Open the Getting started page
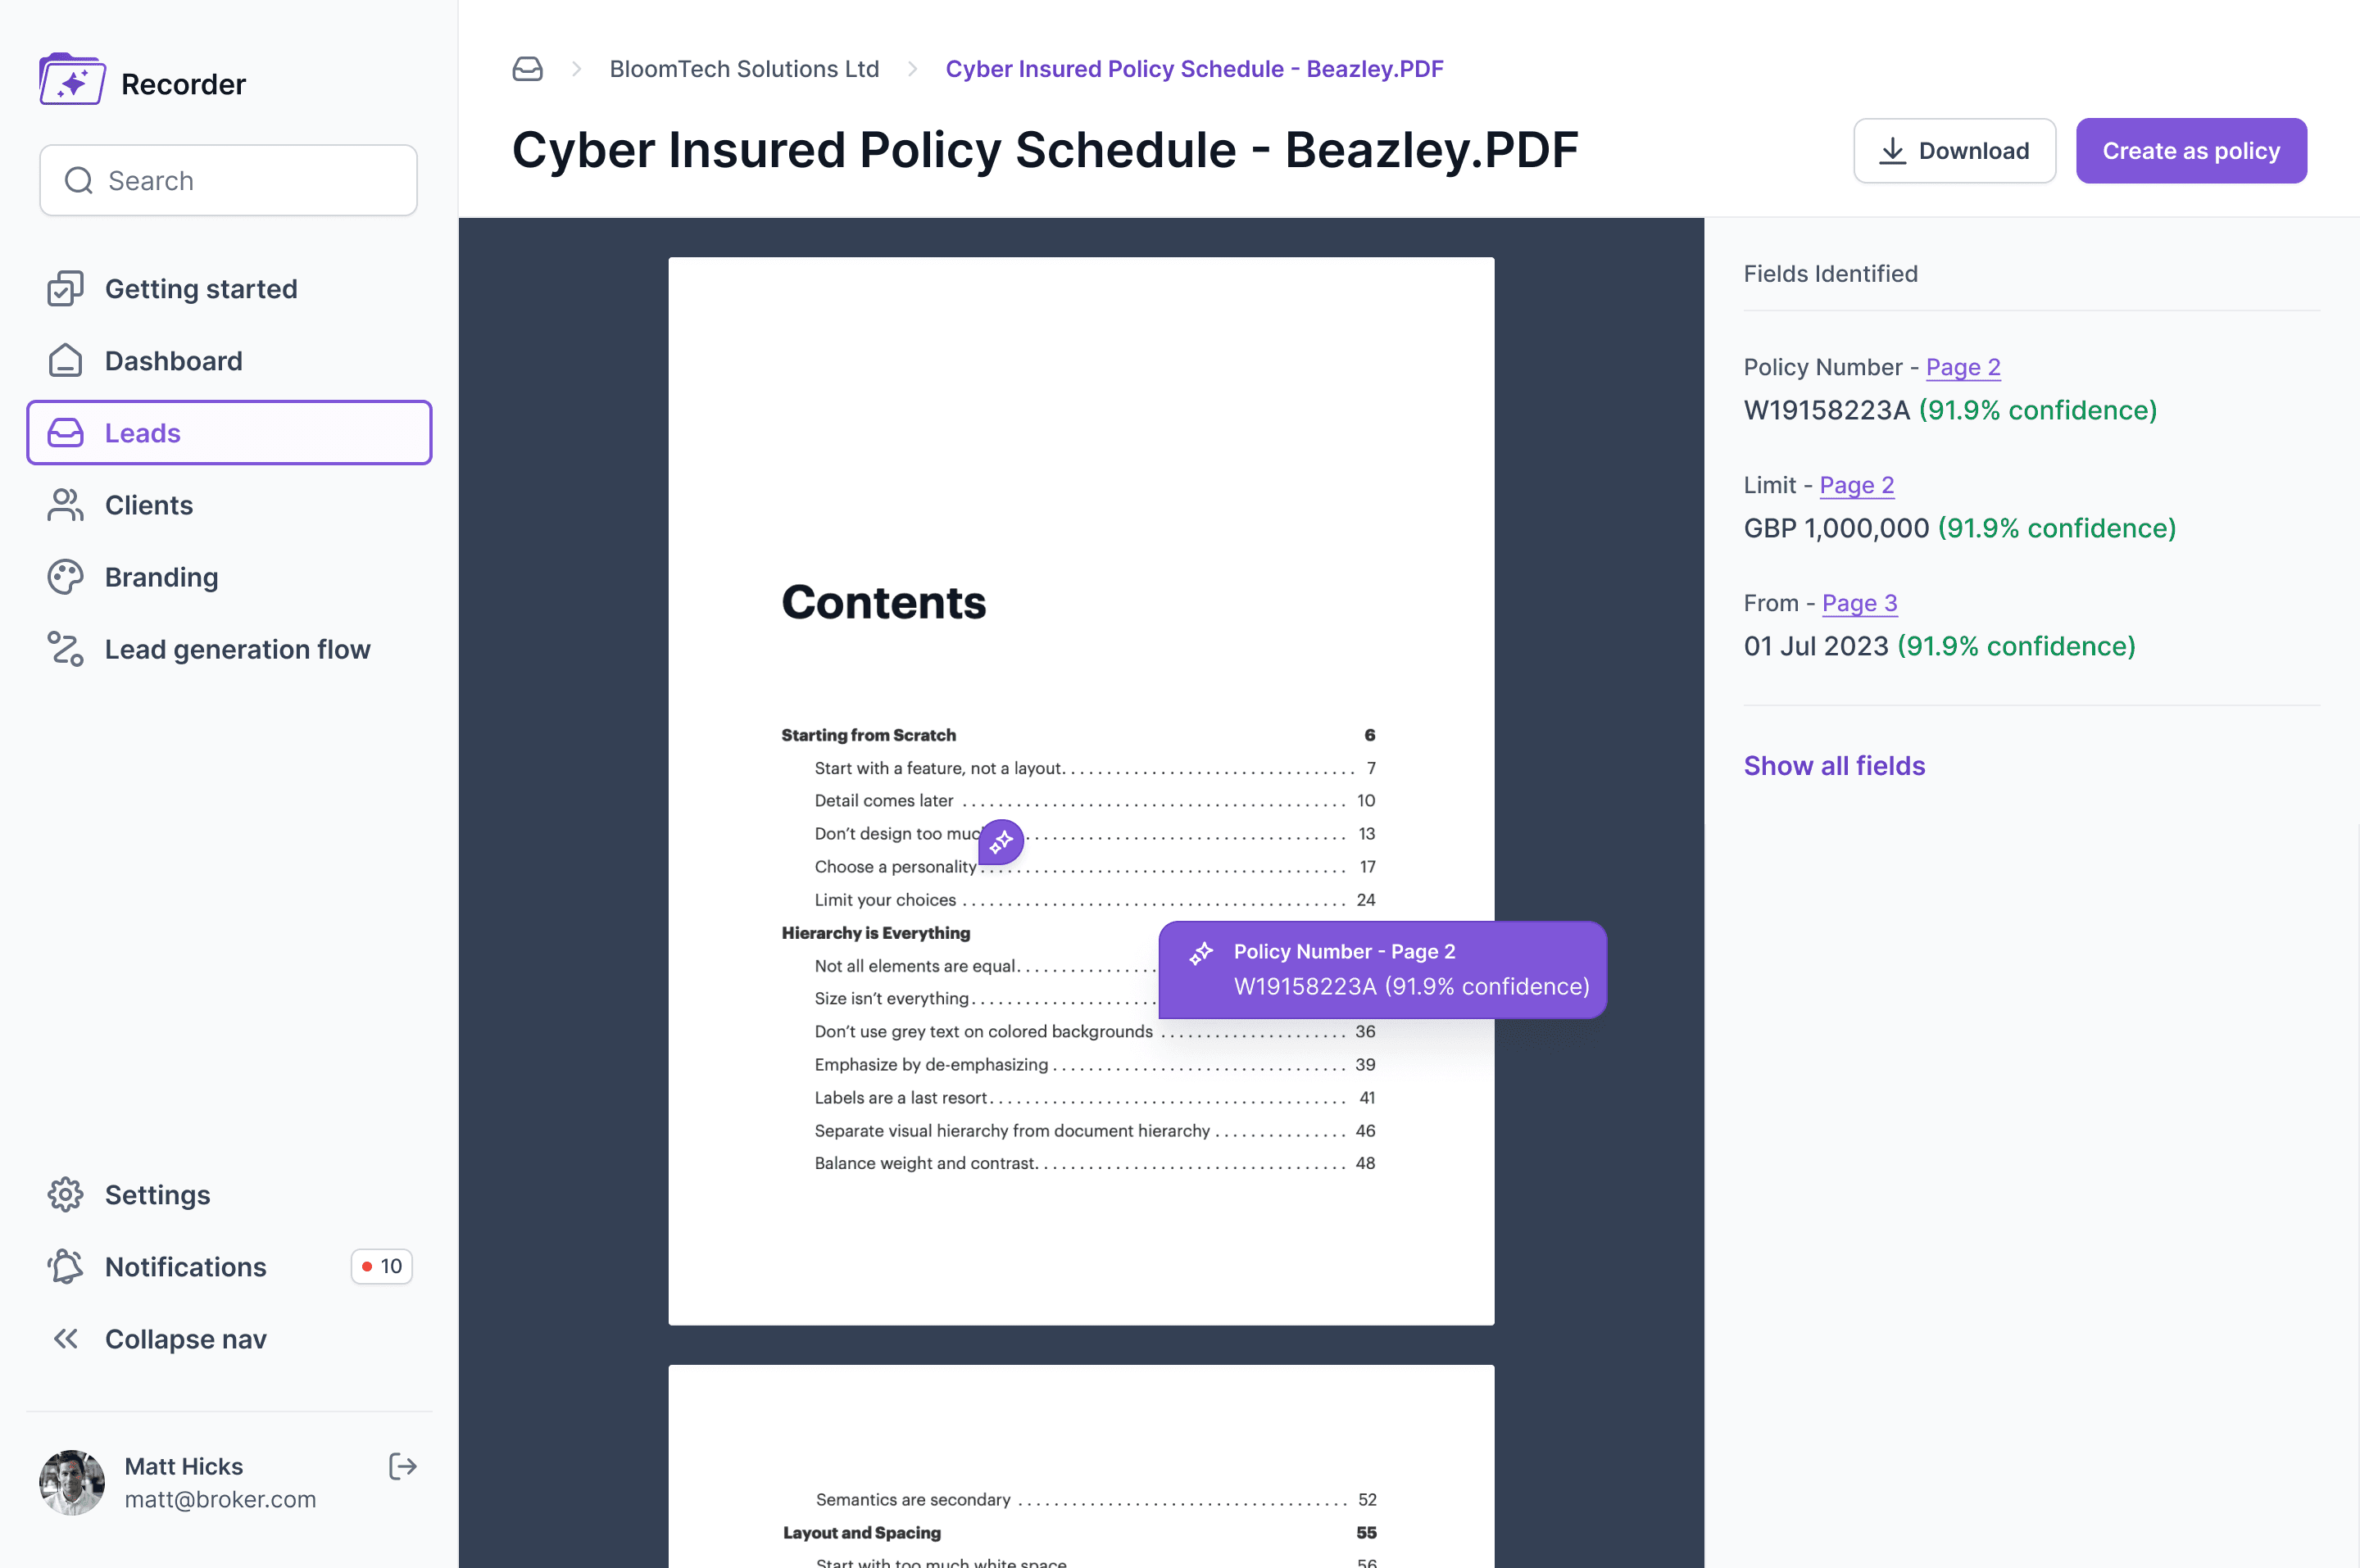 (x=200, y=289)
